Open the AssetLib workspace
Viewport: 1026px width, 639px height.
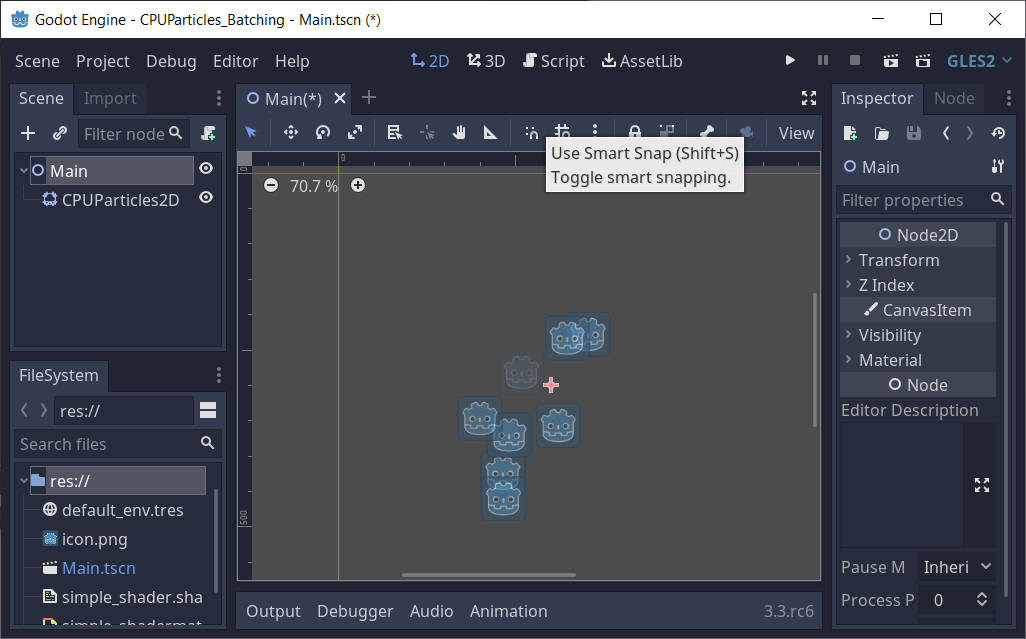pos(642,61)
